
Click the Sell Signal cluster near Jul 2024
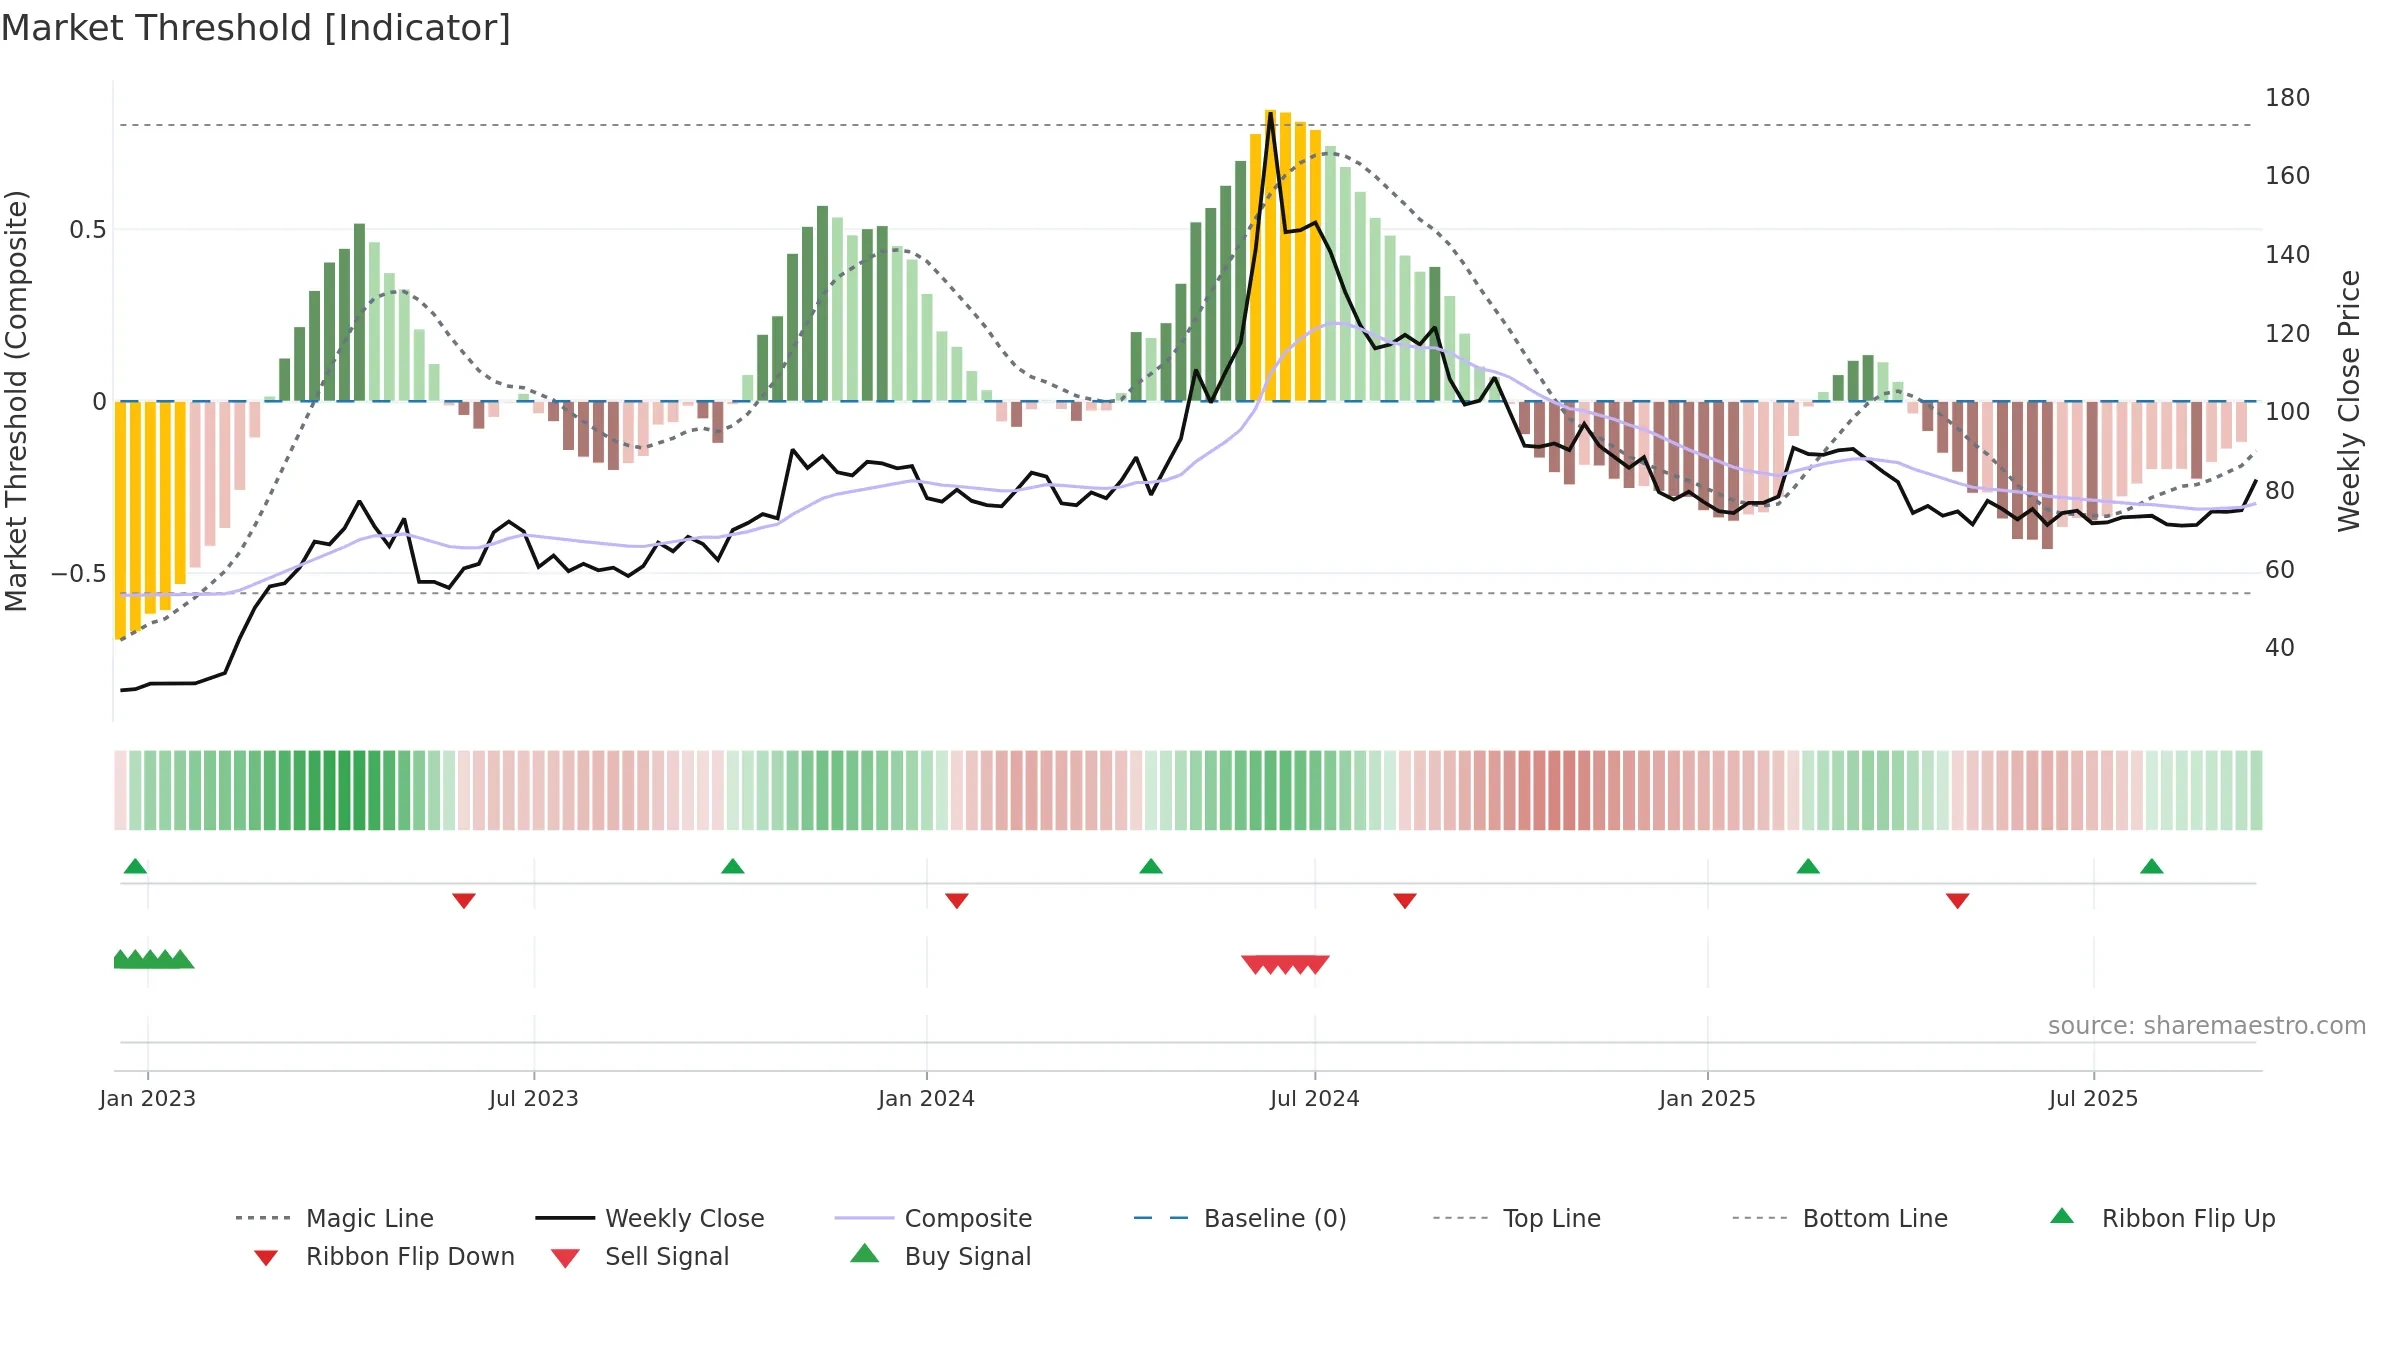(1285, 964)
